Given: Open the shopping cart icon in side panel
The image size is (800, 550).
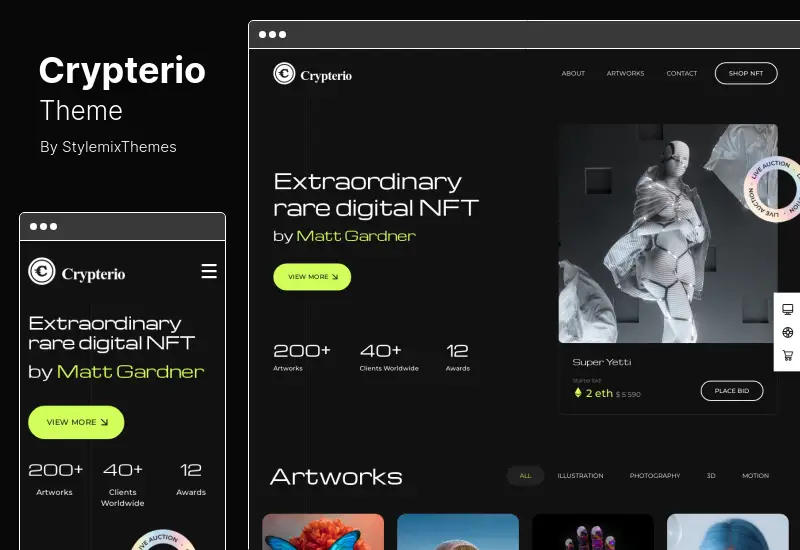Looking at the screenshot, I should (788, 356).
